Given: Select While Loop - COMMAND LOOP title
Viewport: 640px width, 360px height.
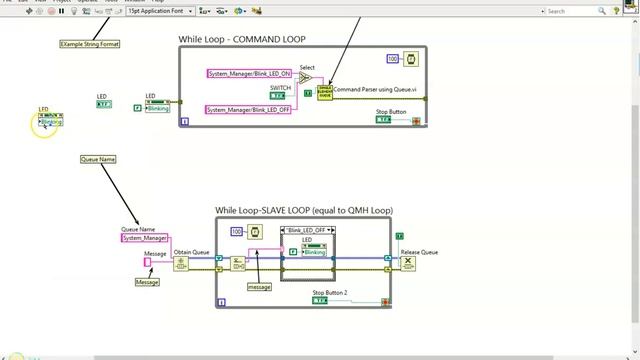Looking at the screenshot, I should click(242, 39).
